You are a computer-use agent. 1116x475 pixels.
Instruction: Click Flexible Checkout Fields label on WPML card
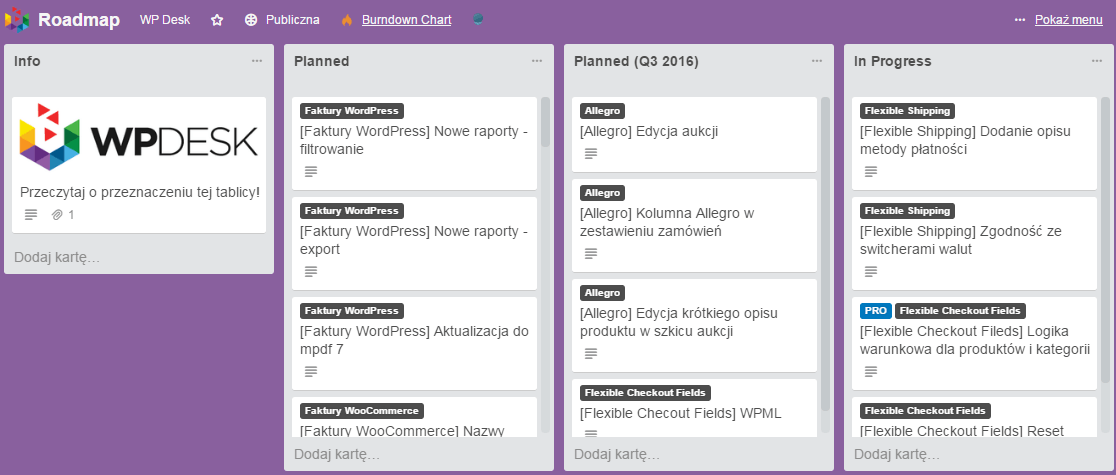645,392
